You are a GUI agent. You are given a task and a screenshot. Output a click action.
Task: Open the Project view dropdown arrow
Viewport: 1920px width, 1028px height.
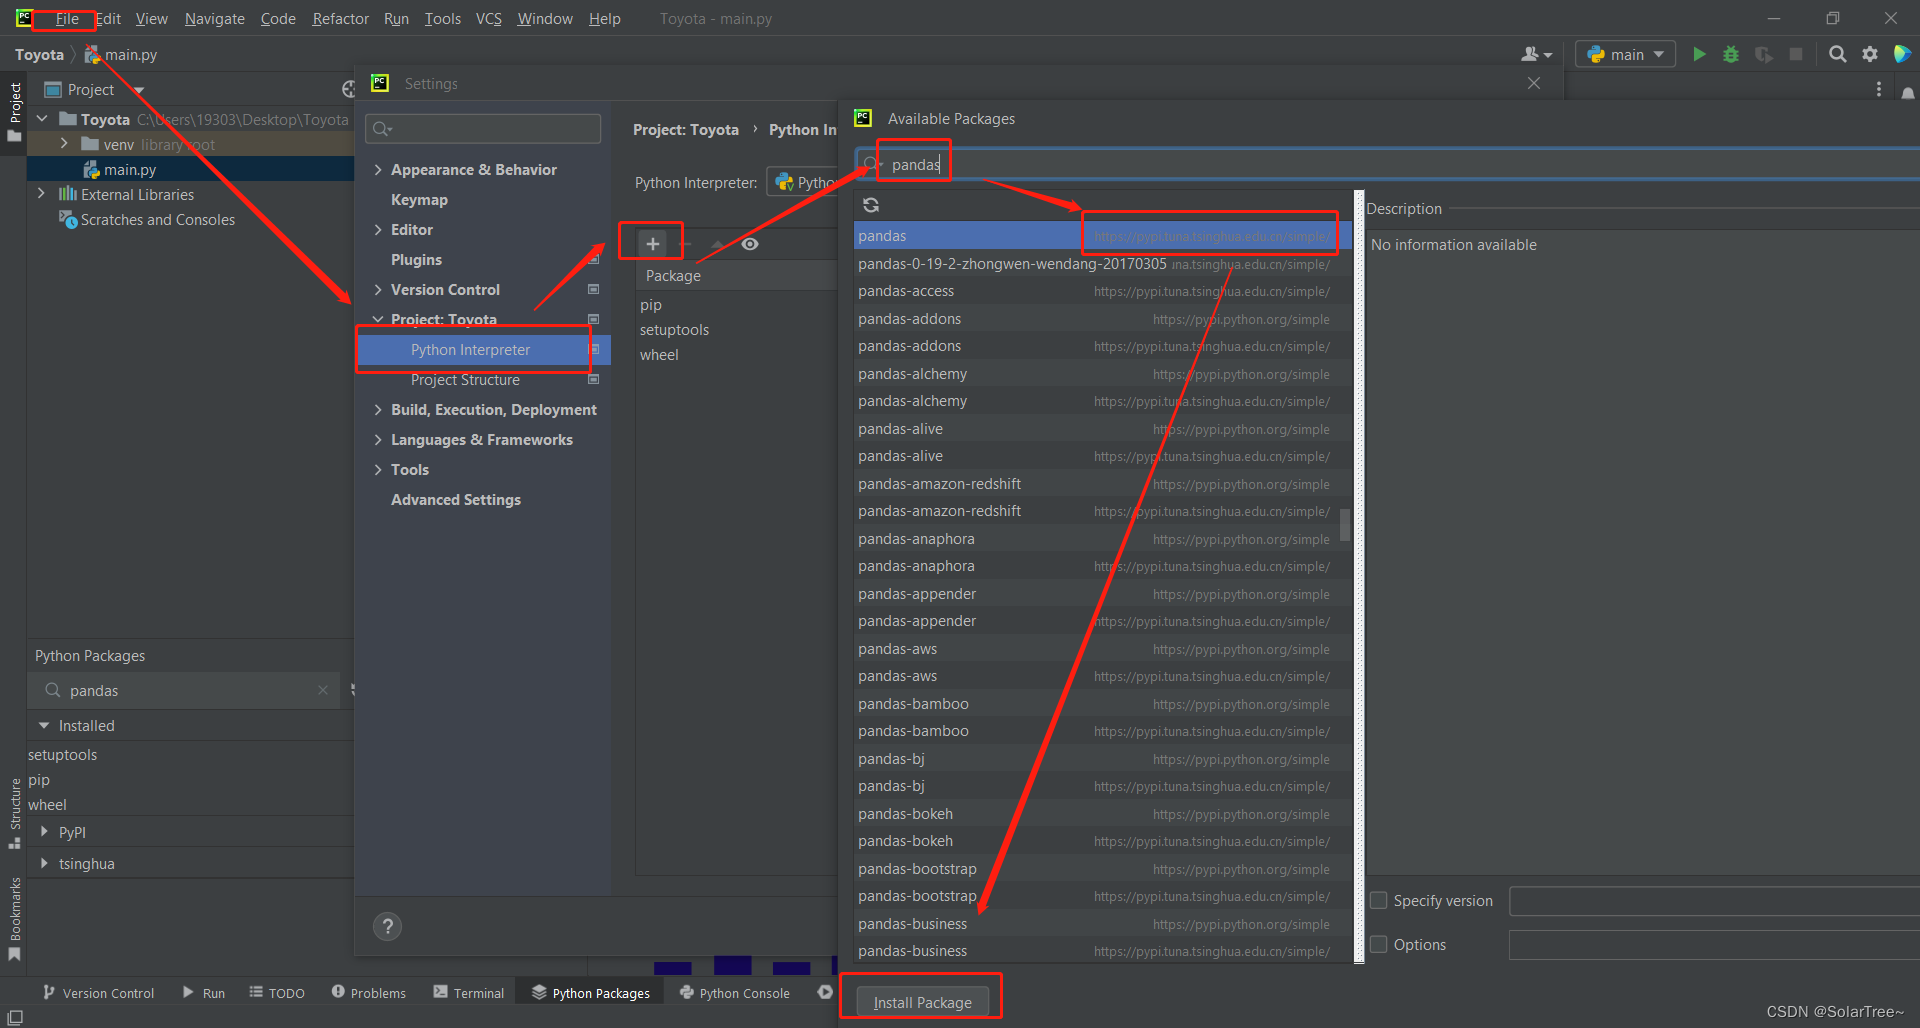point(138,90)
